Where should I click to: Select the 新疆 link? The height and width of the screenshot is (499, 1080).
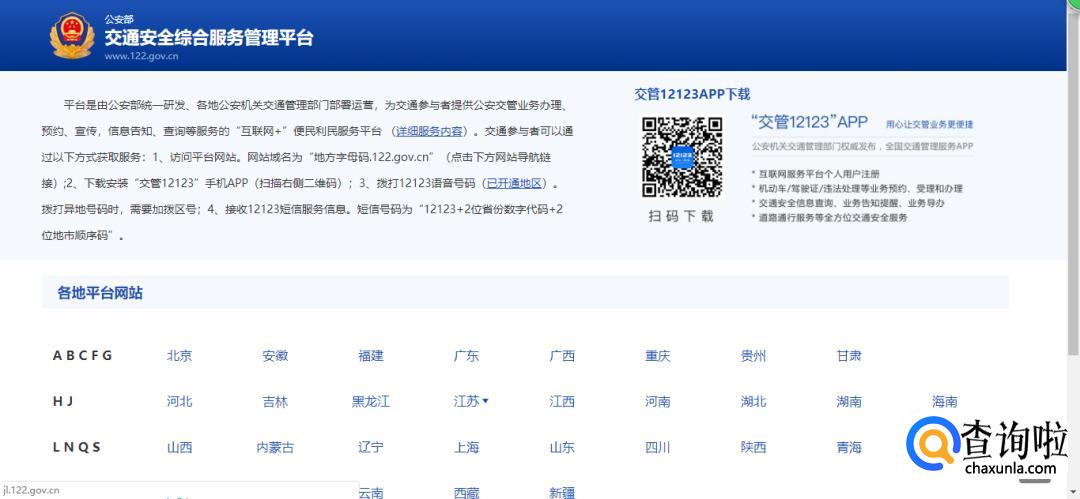(x=562, y=492)
